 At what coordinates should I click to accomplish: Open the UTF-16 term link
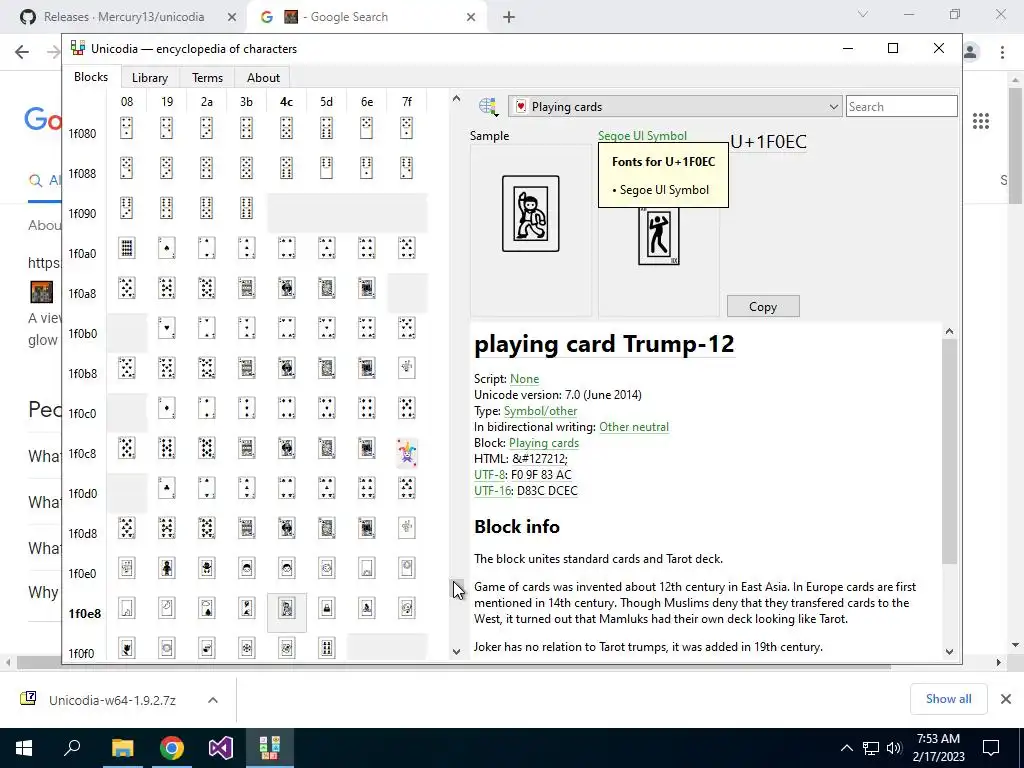tap(493, 490)
